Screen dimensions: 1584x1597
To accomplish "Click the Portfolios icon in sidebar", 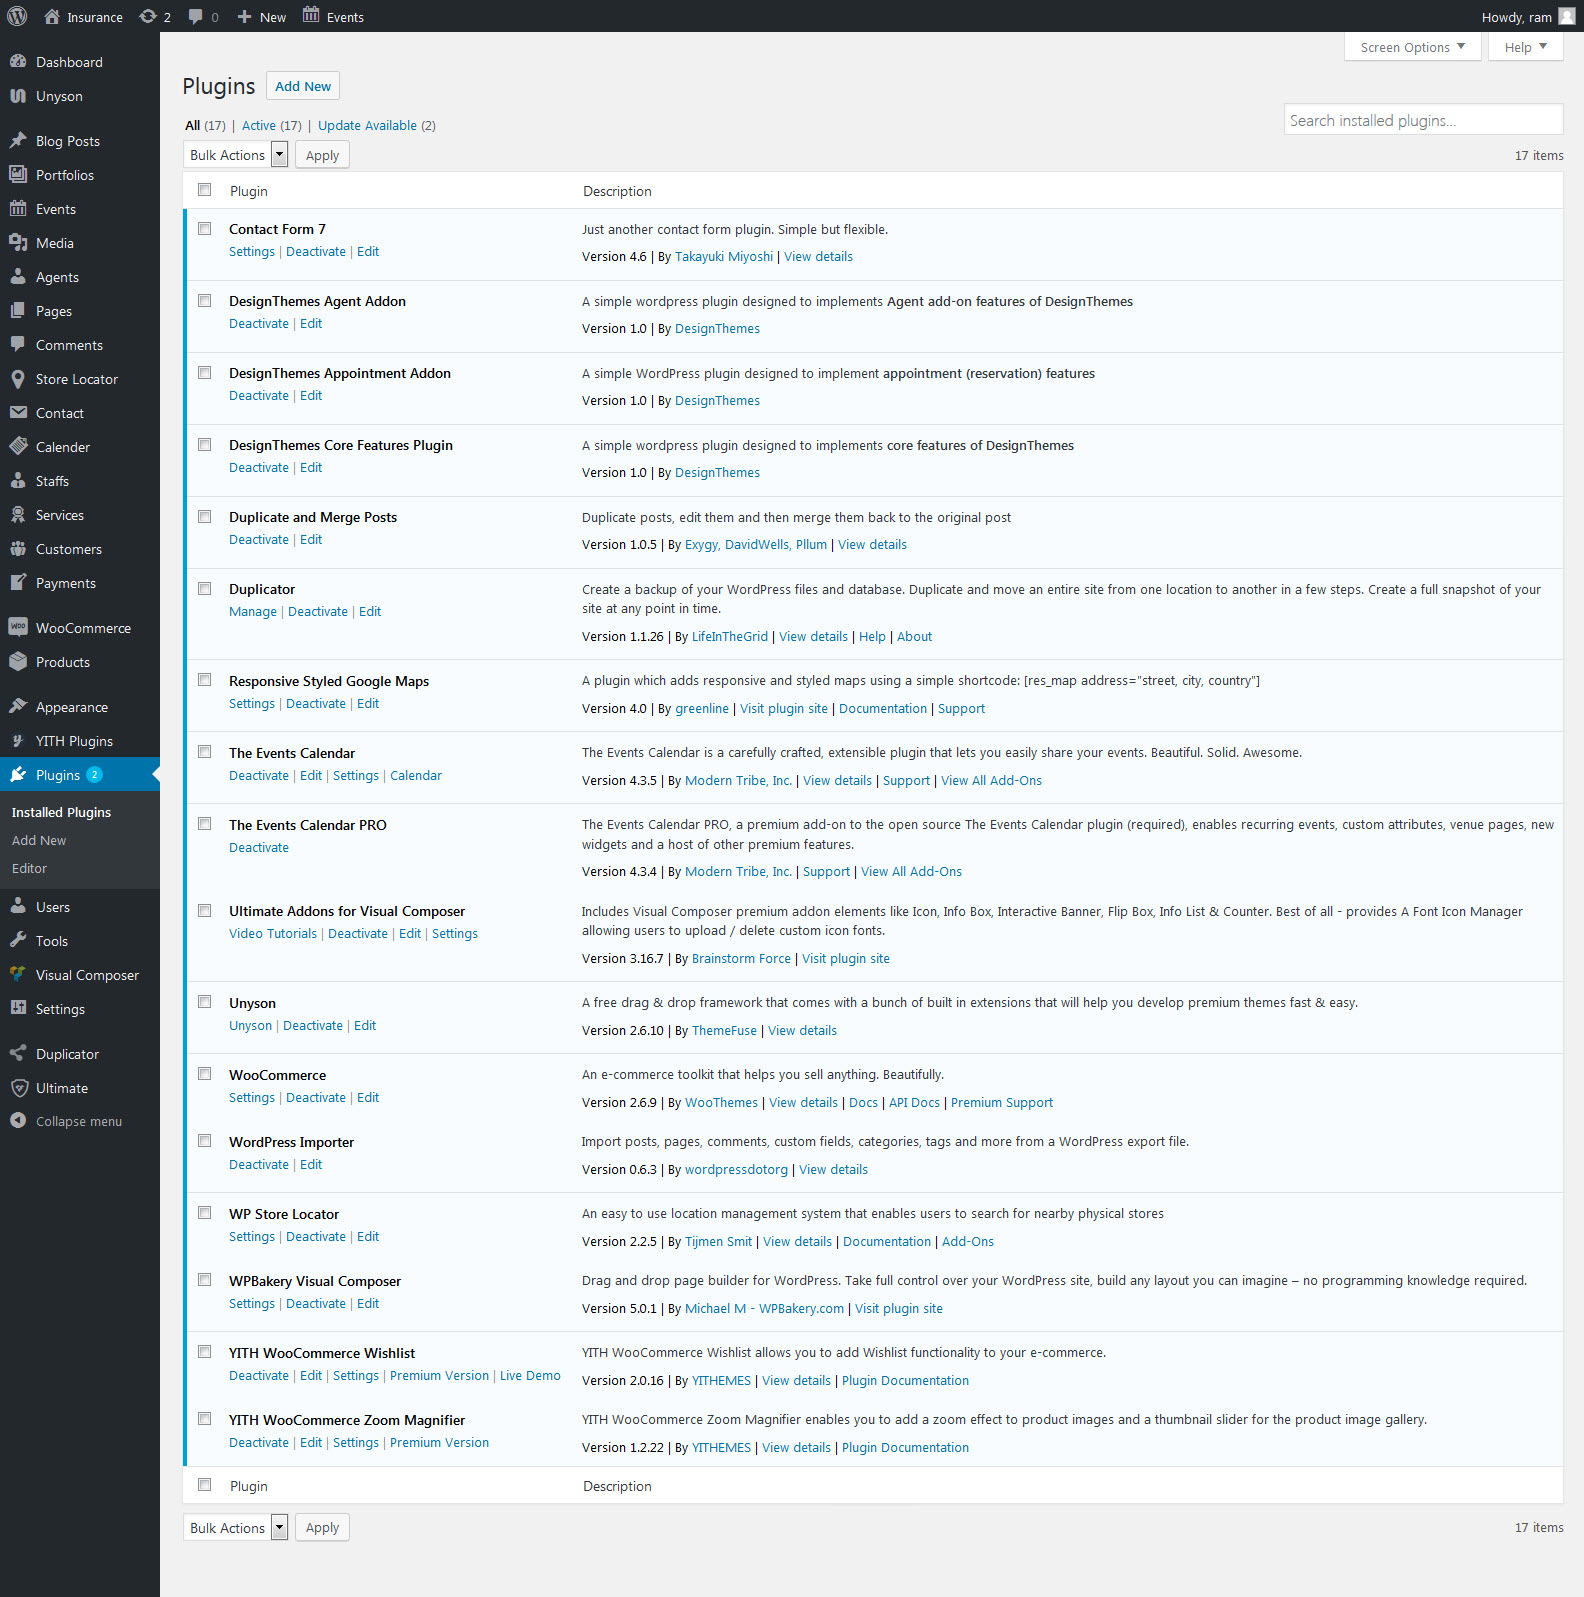I will [18, 174].
